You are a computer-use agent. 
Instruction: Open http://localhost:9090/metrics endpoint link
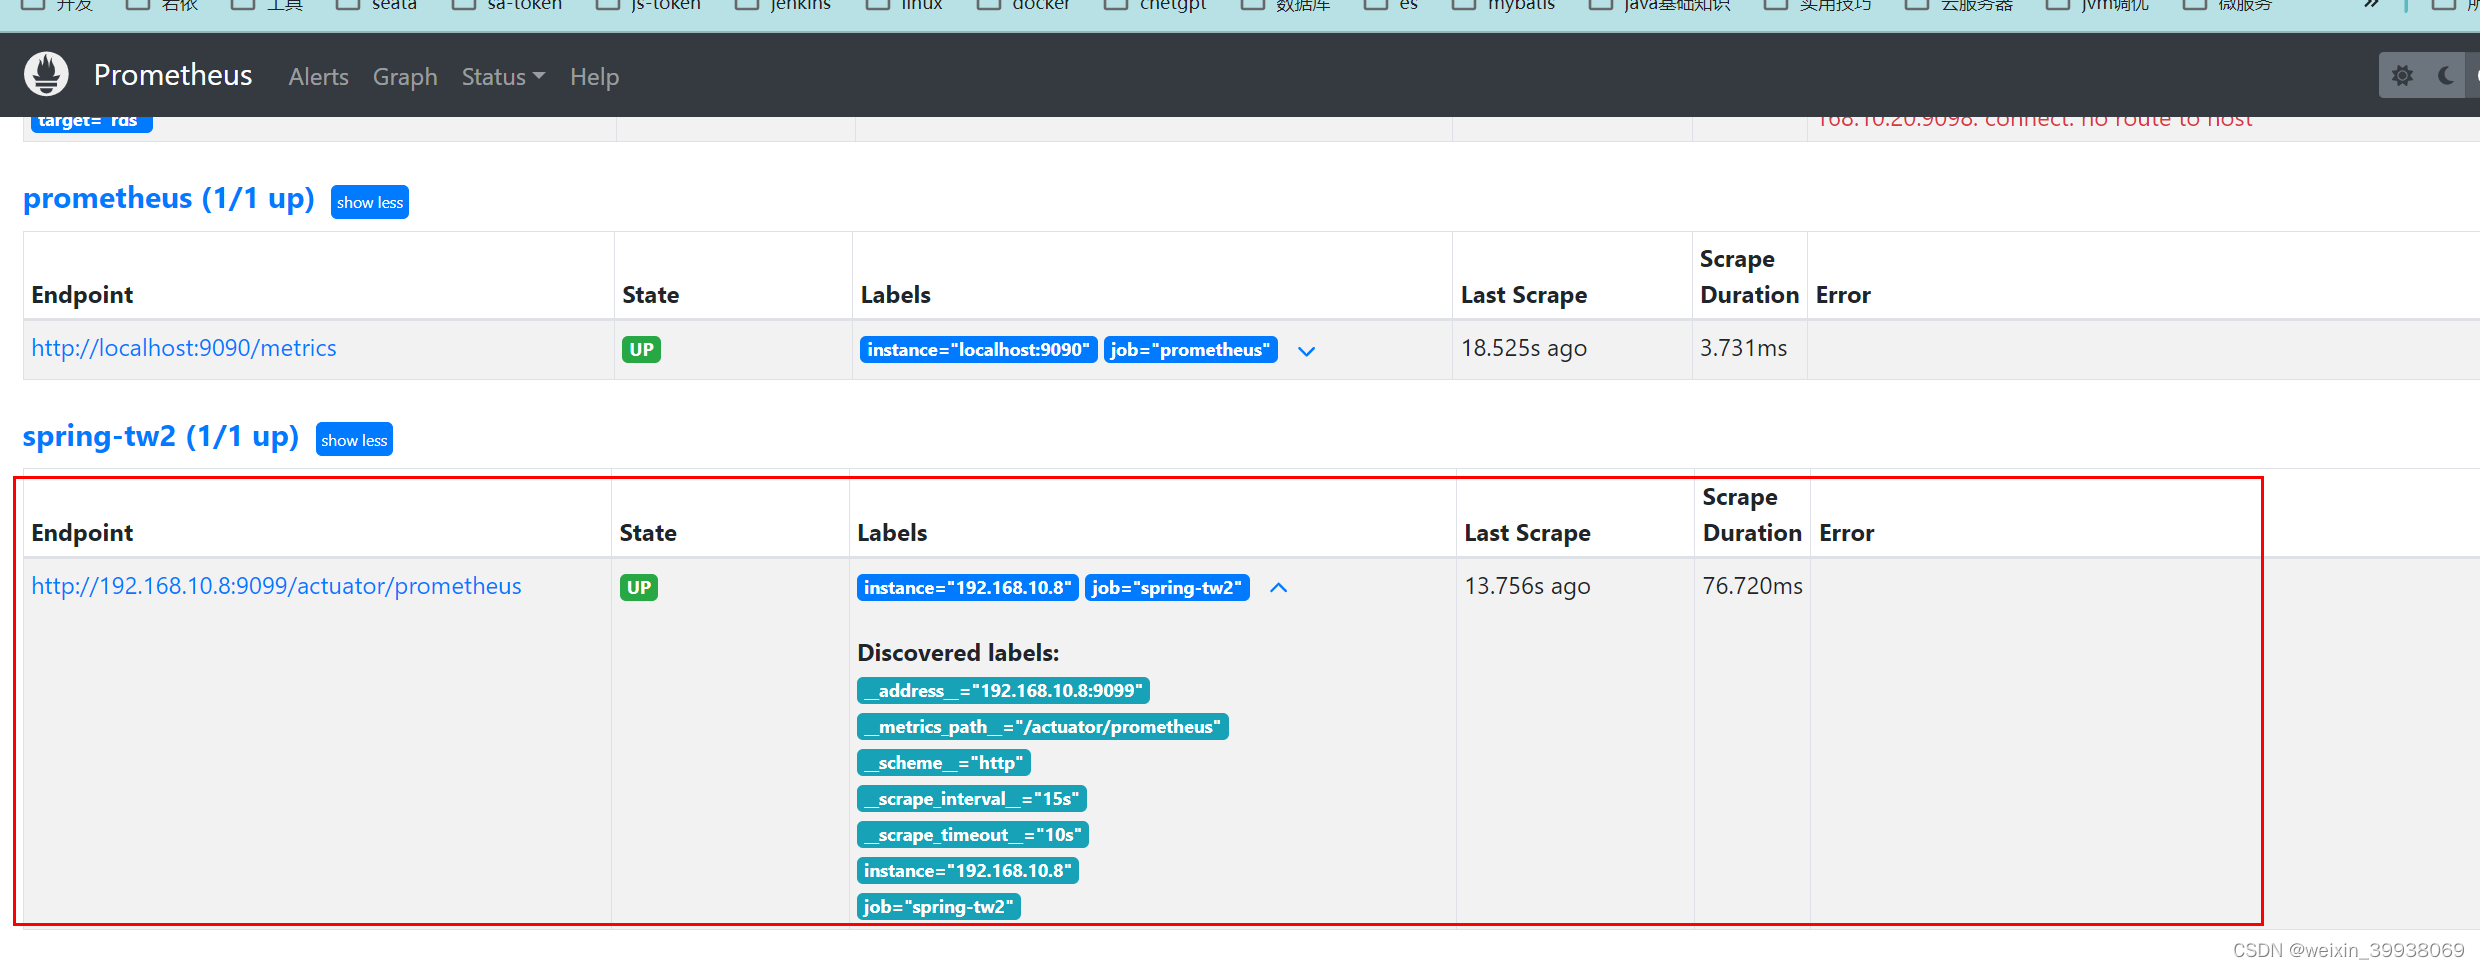tap(184, 348)
